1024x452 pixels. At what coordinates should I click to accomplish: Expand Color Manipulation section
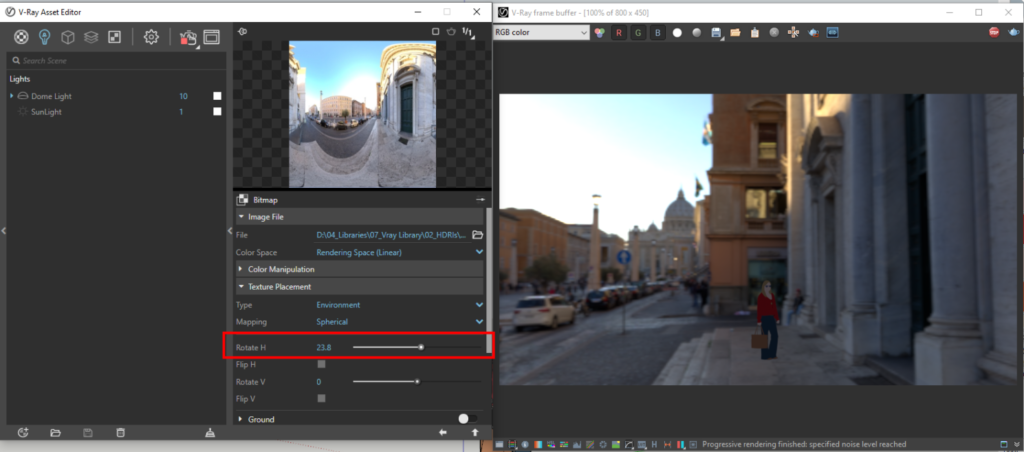pyautogui.click(x=359, y=269)
